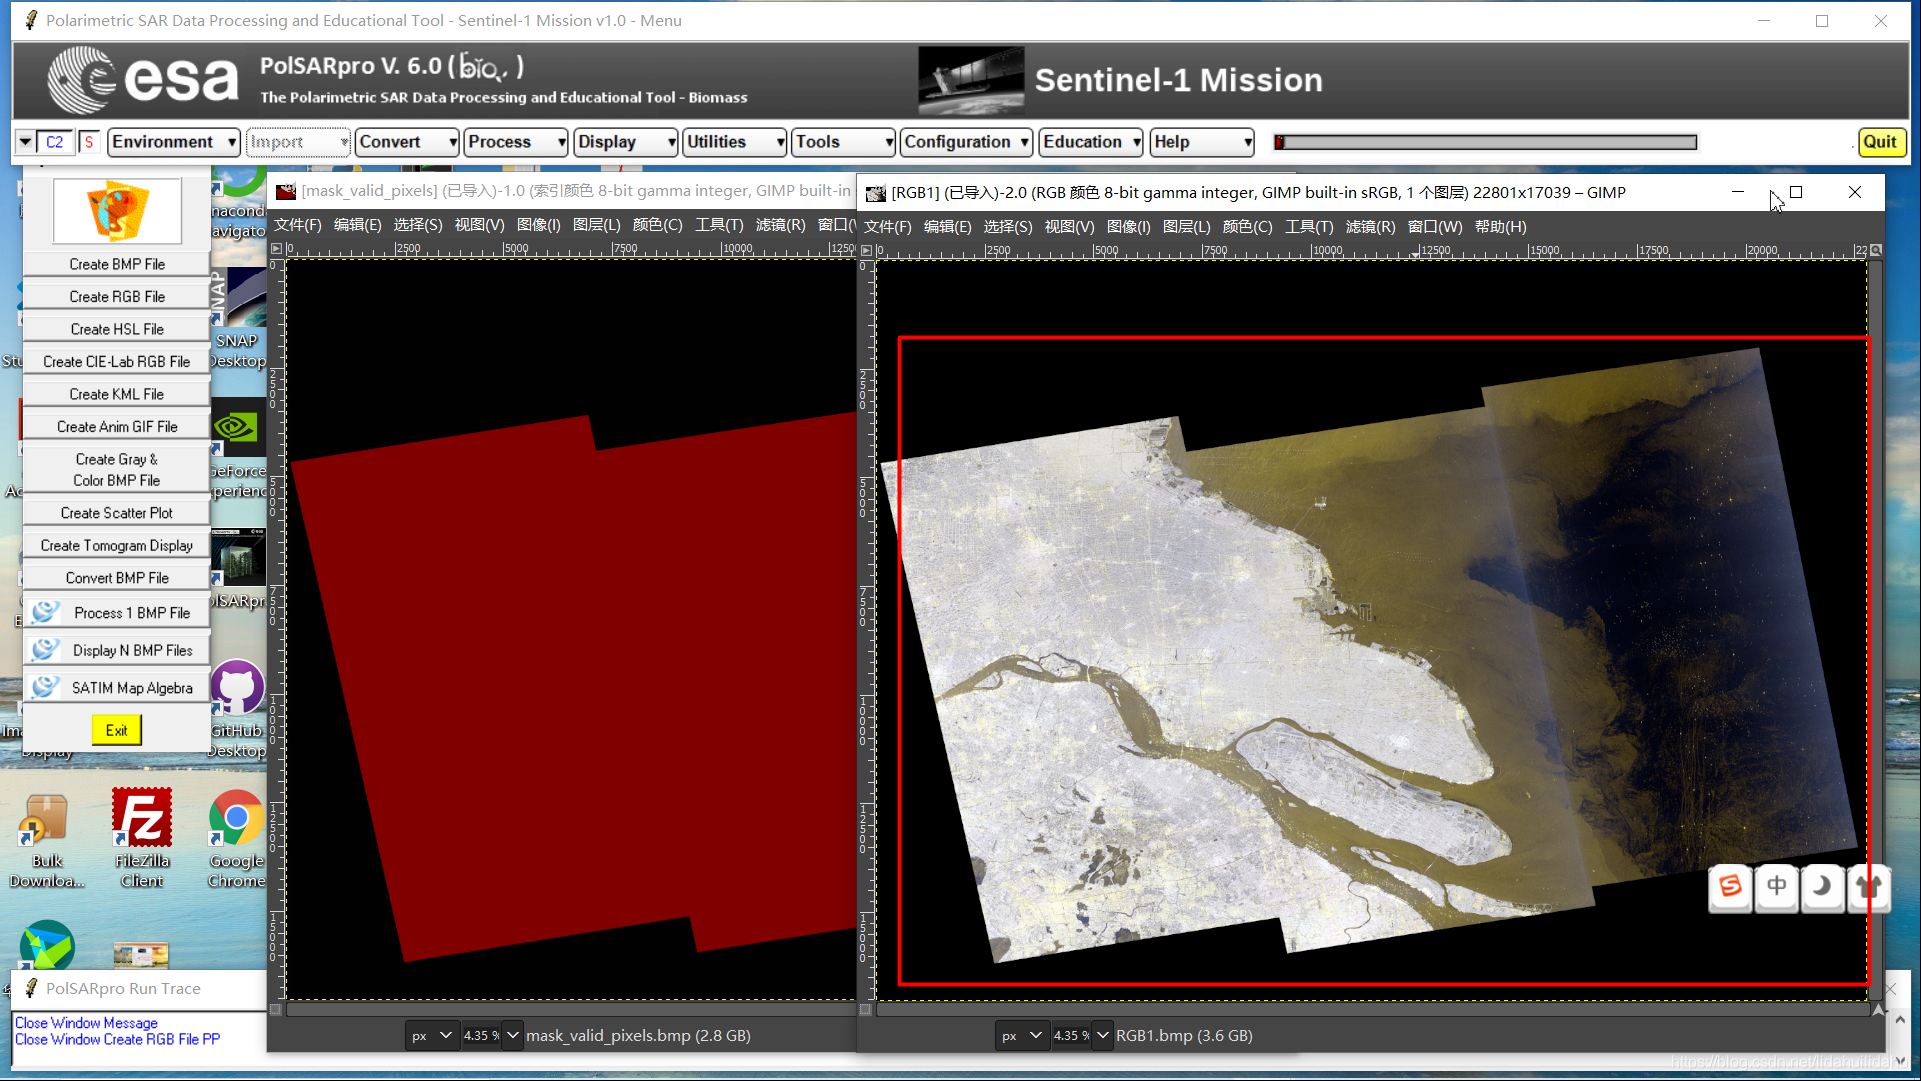
Task: Click the Create Scatter Plot icon
Action: pos(116,512)
